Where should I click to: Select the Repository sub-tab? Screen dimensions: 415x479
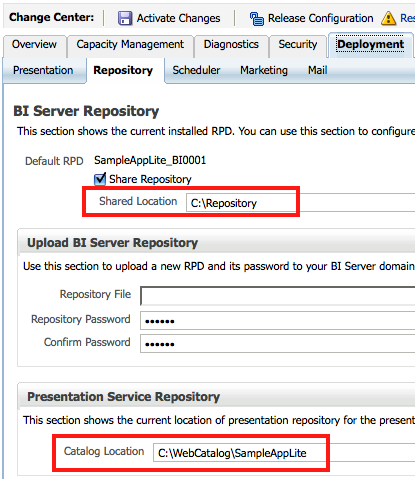click(123, 70)
